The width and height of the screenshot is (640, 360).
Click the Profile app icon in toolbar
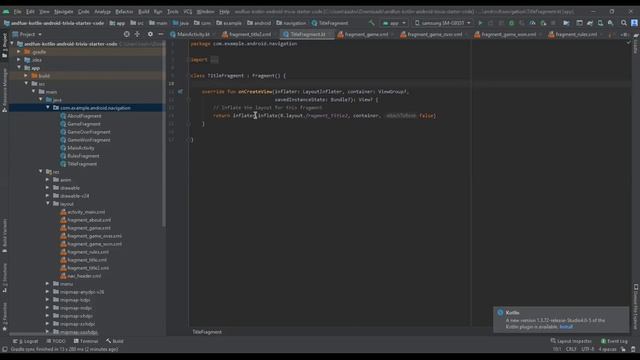tap(532, 23)
